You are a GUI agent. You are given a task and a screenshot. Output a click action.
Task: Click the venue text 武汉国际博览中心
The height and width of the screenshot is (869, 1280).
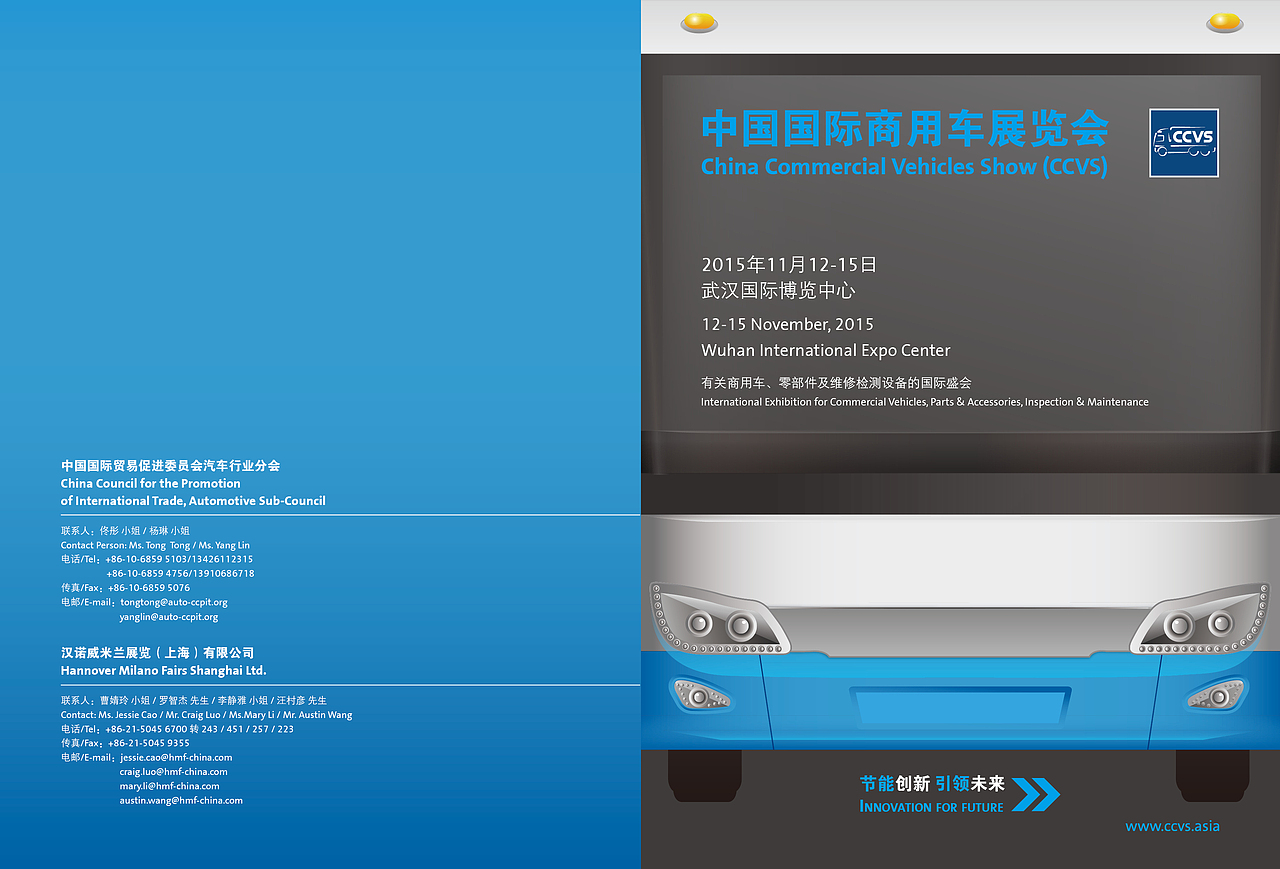(x=778, y=291)
